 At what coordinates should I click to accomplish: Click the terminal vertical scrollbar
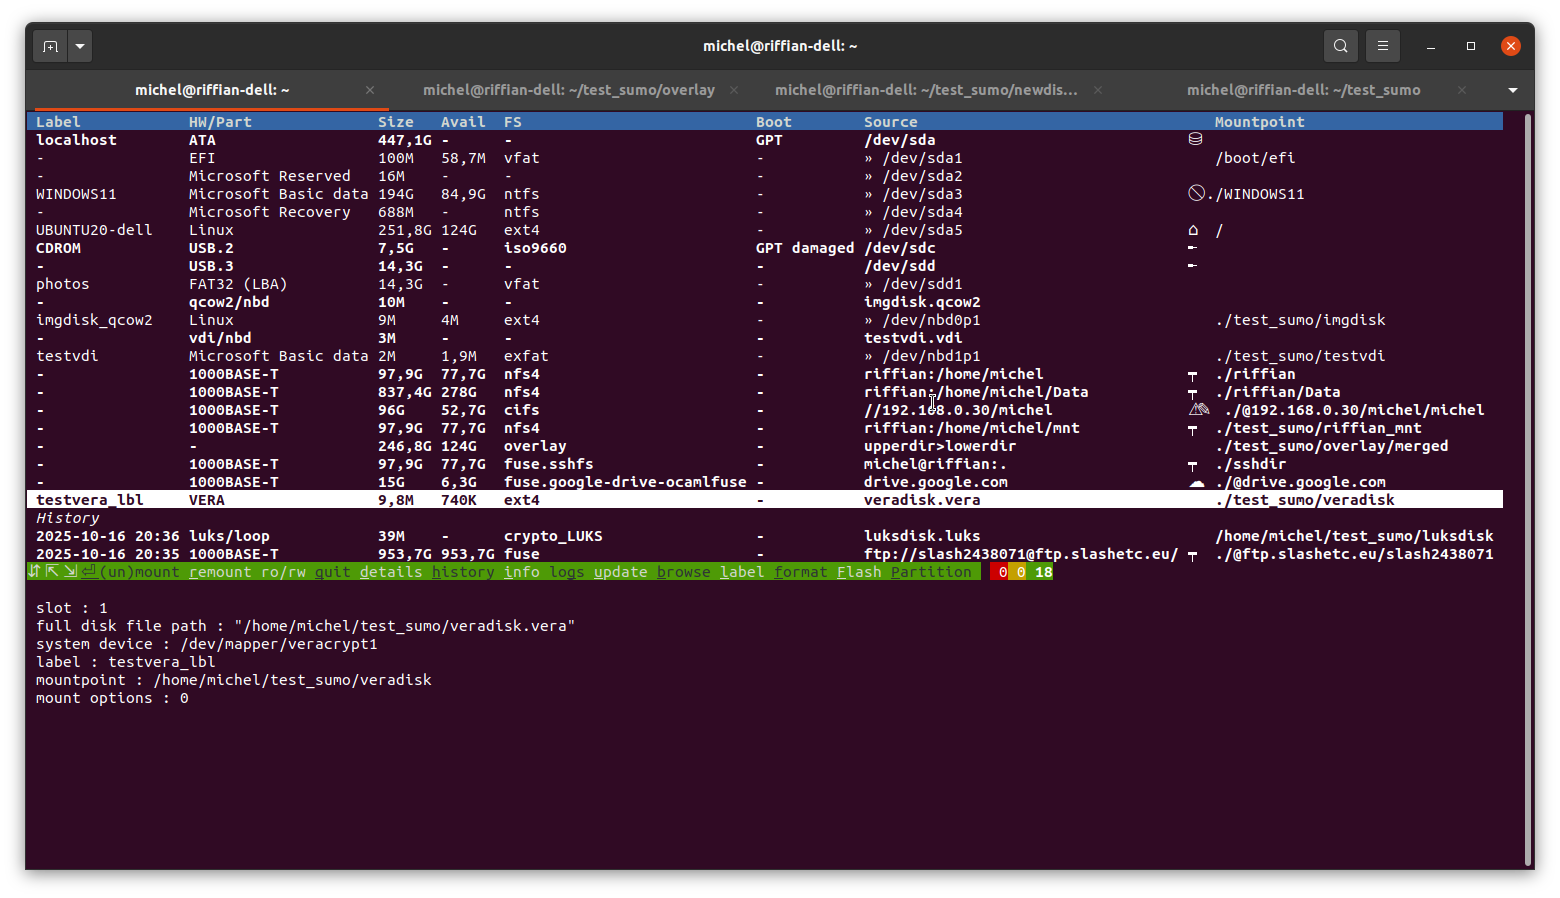(x=1528, y=490)
